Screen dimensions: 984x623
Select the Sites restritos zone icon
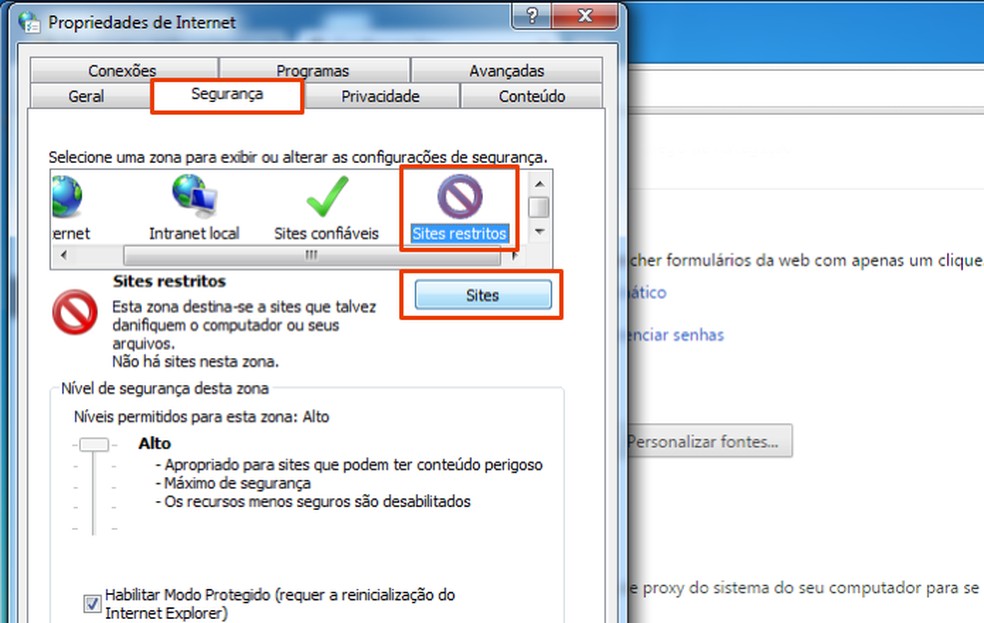(x=459, y=197)
